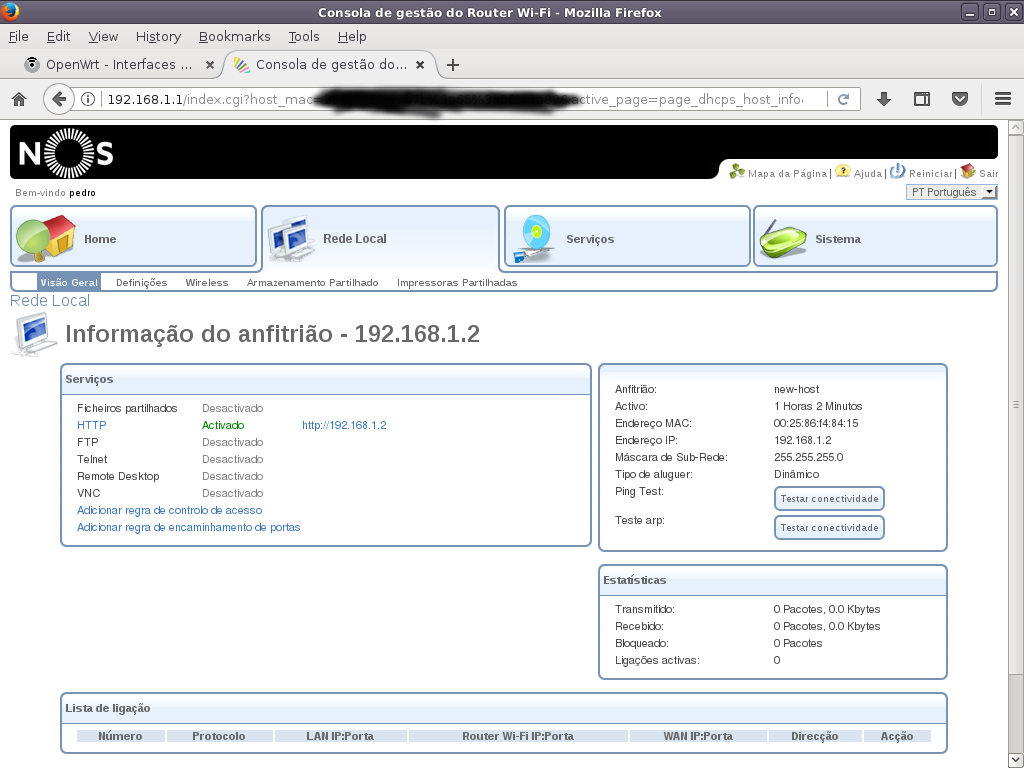Open the Help menu
This screenshot has height=768, width=1024.
coord(352,37)
